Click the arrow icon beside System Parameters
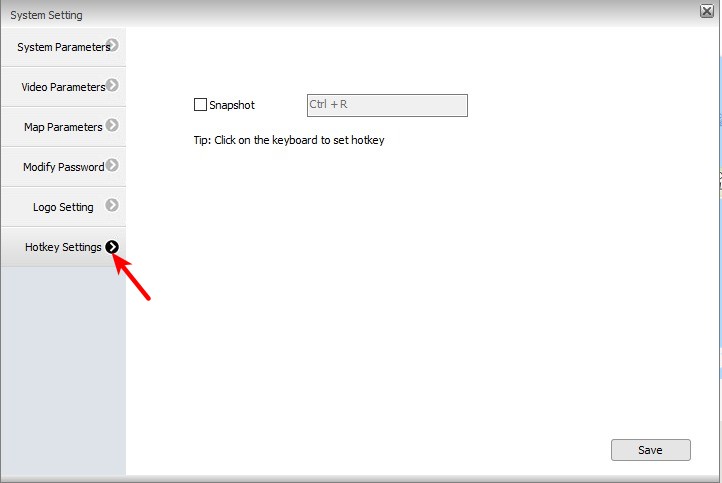 tap(112, 46)
